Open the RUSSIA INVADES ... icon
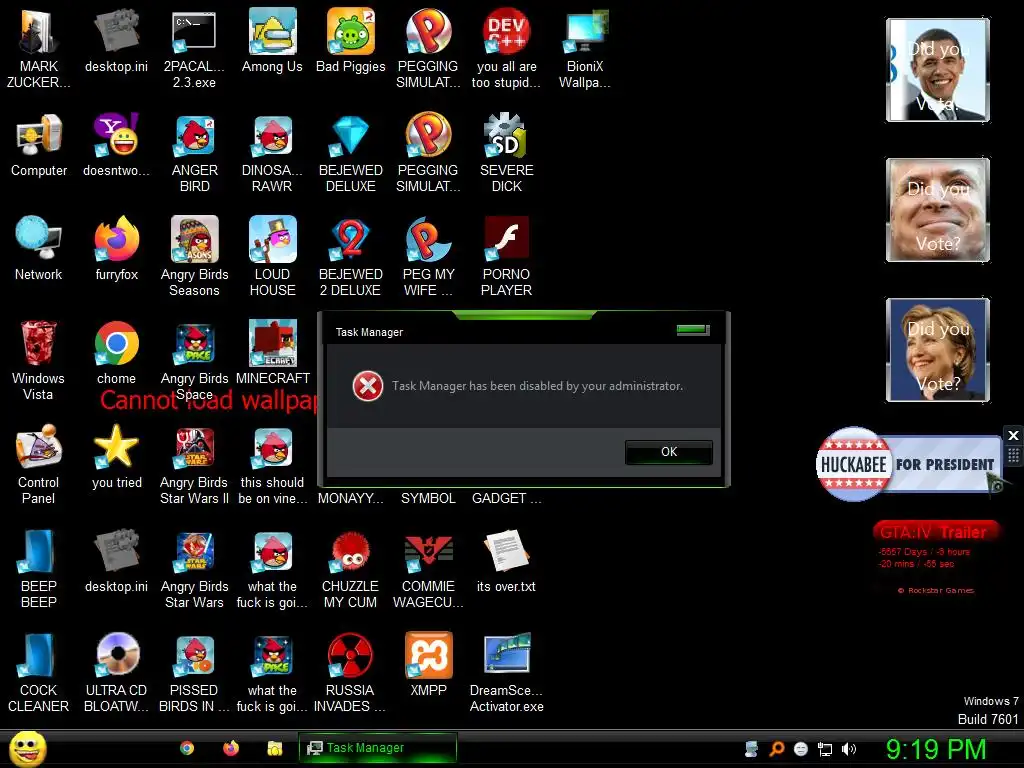The width and height of the screenshot is (1024, 768). pyautogui.click(x=351, y=672)
